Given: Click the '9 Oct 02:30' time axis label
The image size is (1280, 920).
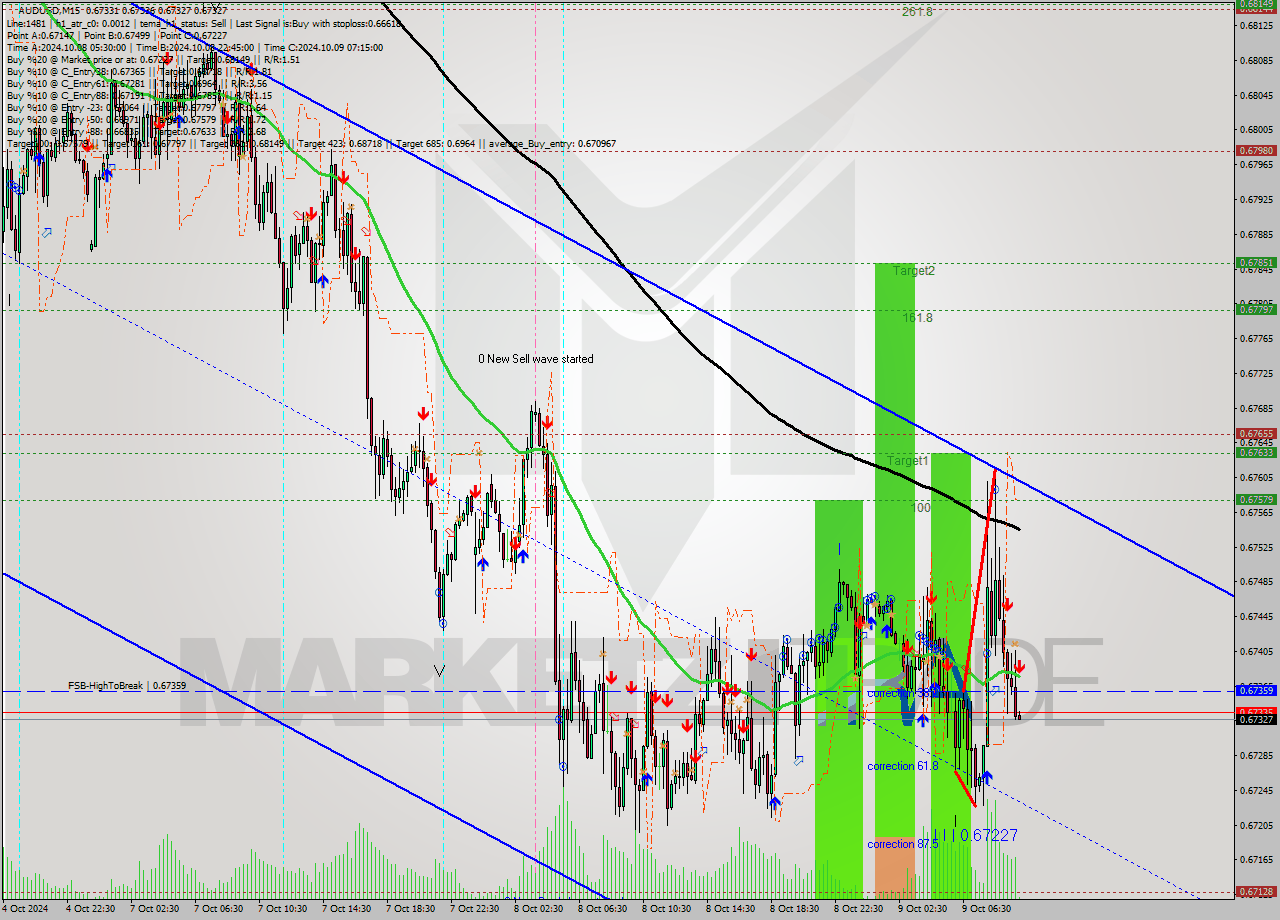Looking at the screenshot, I should tap(922, 909).
